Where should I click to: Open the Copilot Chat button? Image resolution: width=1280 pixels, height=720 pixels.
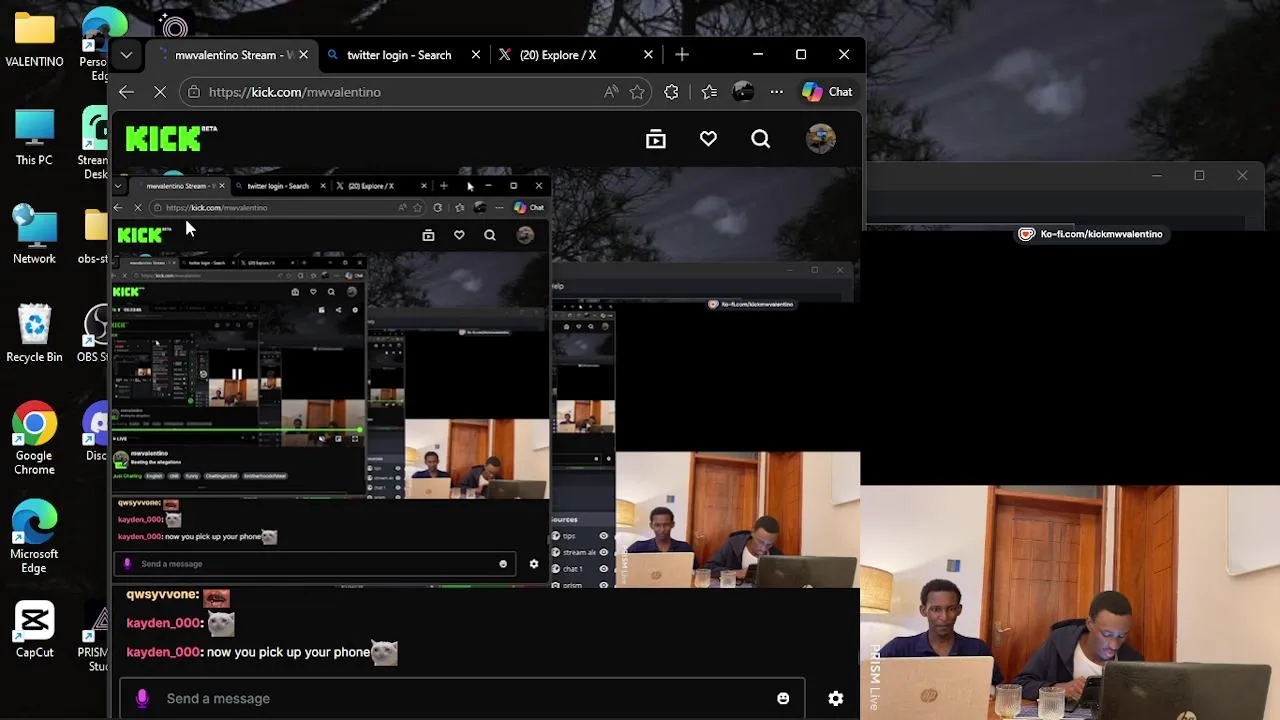(x=827, y=92)
